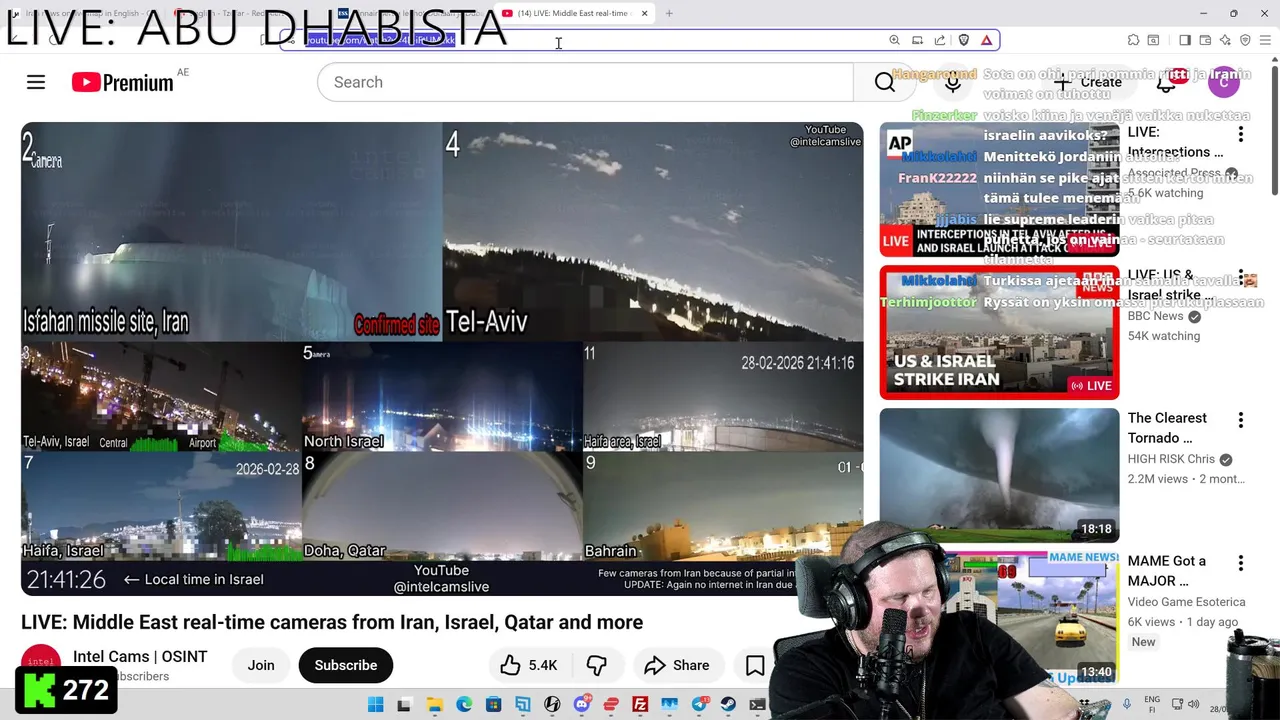Share the live stream video
The image size is (1280, 720).
tap(677, 665)
